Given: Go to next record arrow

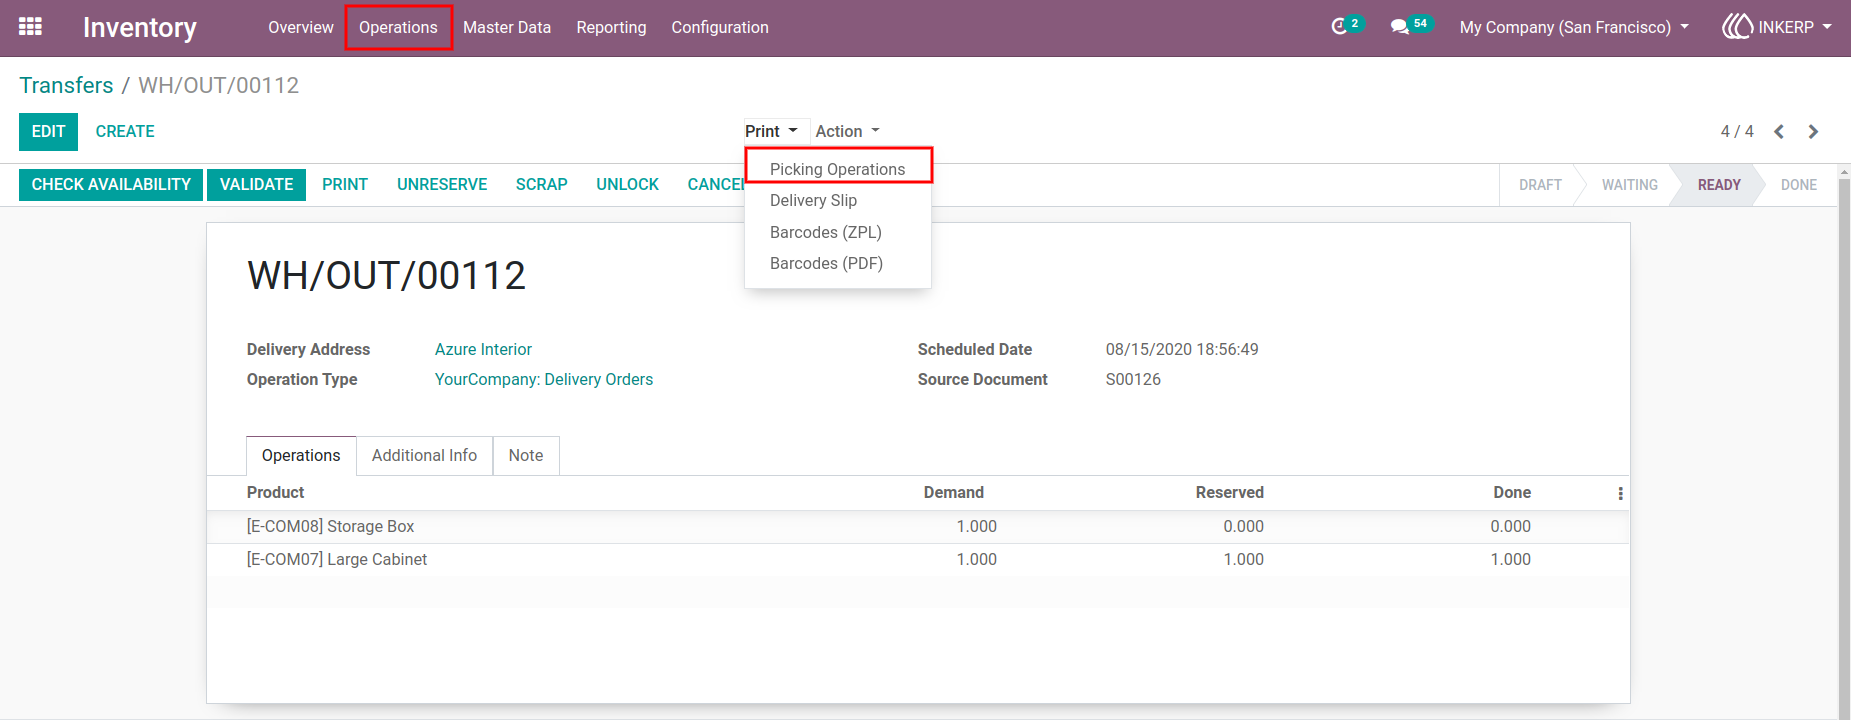Looking at the screenshot, I should [1813, 132].
